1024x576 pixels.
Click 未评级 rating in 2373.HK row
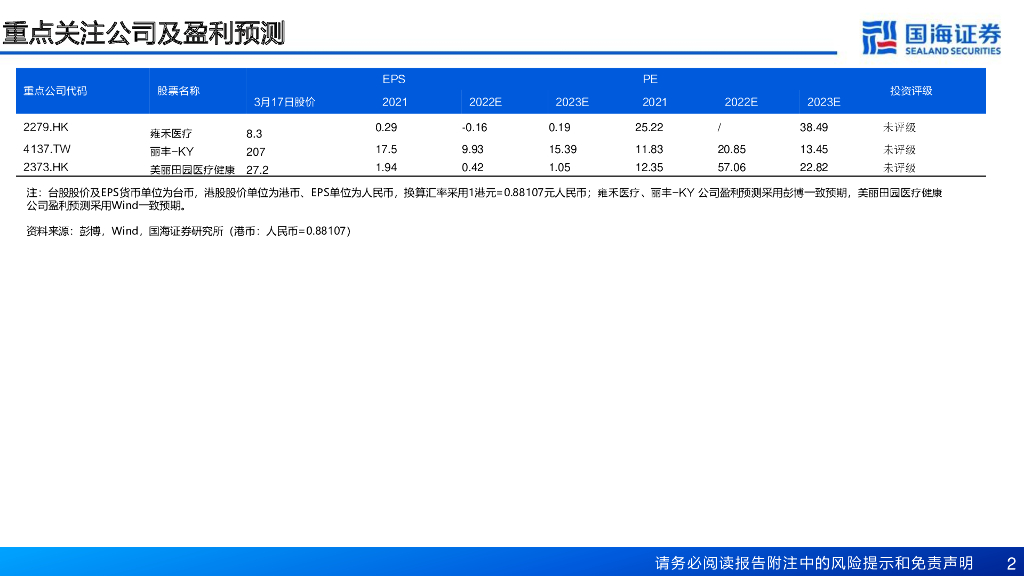(899, 168)
